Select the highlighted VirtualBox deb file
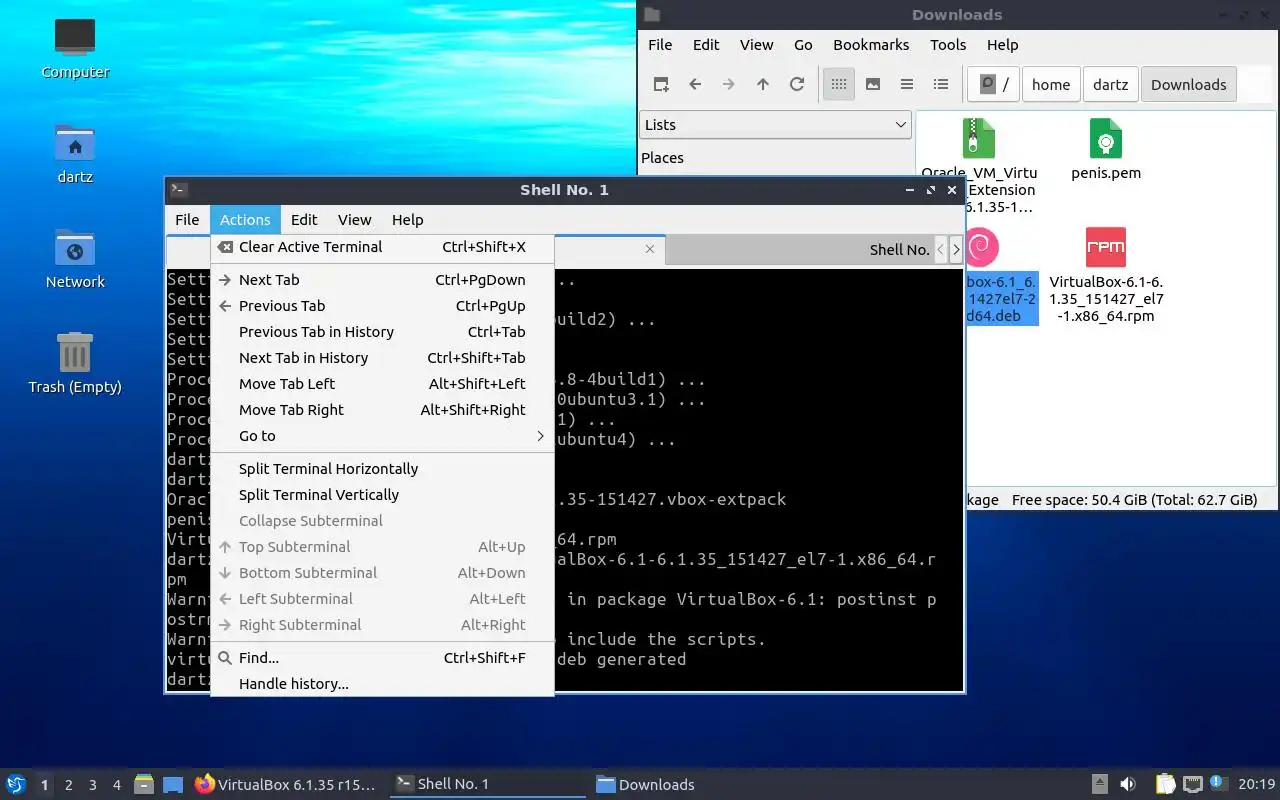Viewport: 1280px width, 800px height. click(1001, 298)
